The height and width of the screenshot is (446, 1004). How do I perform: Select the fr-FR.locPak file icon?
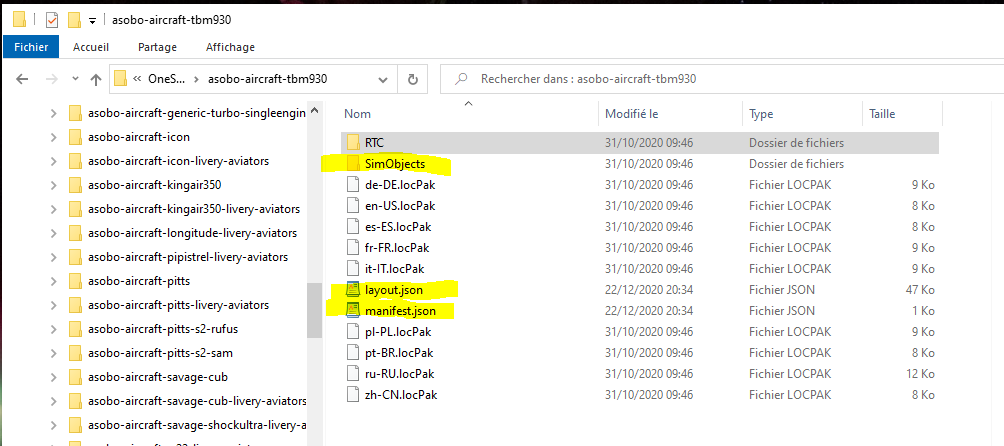[x=353, y=247]
